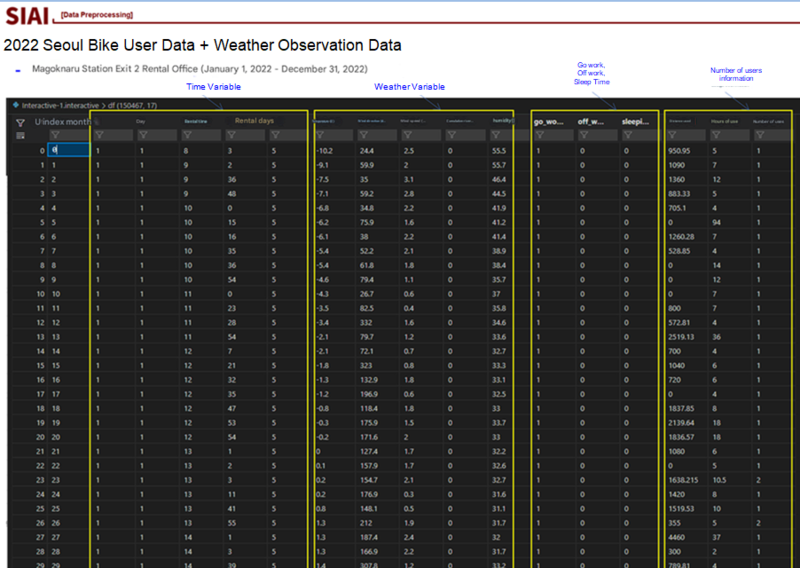Click the selected index cell in row 0
This screenshot has height=568, width=800.
click(69, 150)
